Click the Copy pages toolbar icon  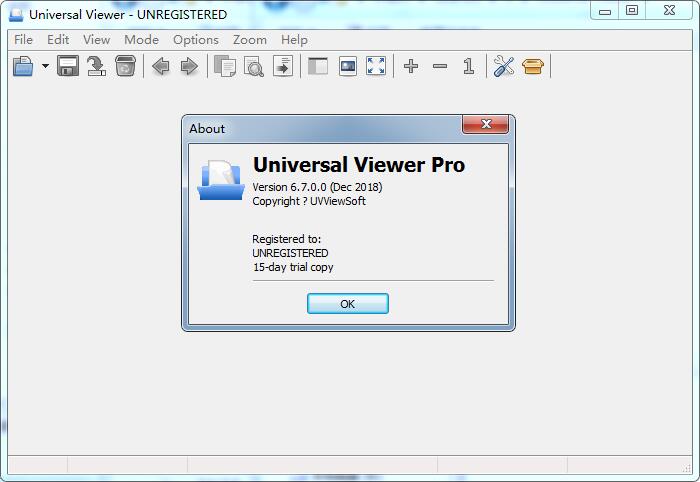point(225,66)
